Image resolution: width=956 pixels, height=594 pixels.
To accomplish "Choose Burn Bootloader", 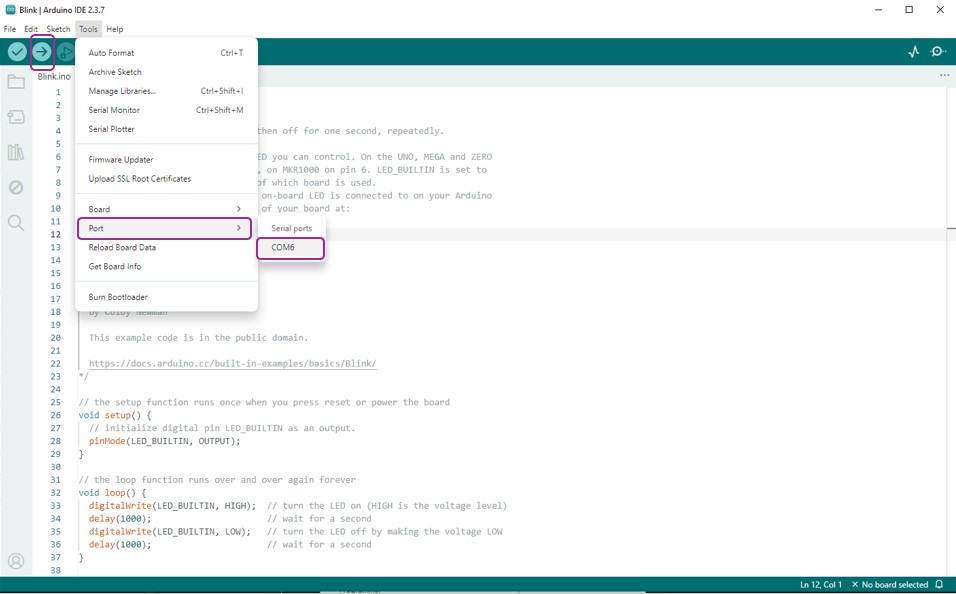I will 166,297.
